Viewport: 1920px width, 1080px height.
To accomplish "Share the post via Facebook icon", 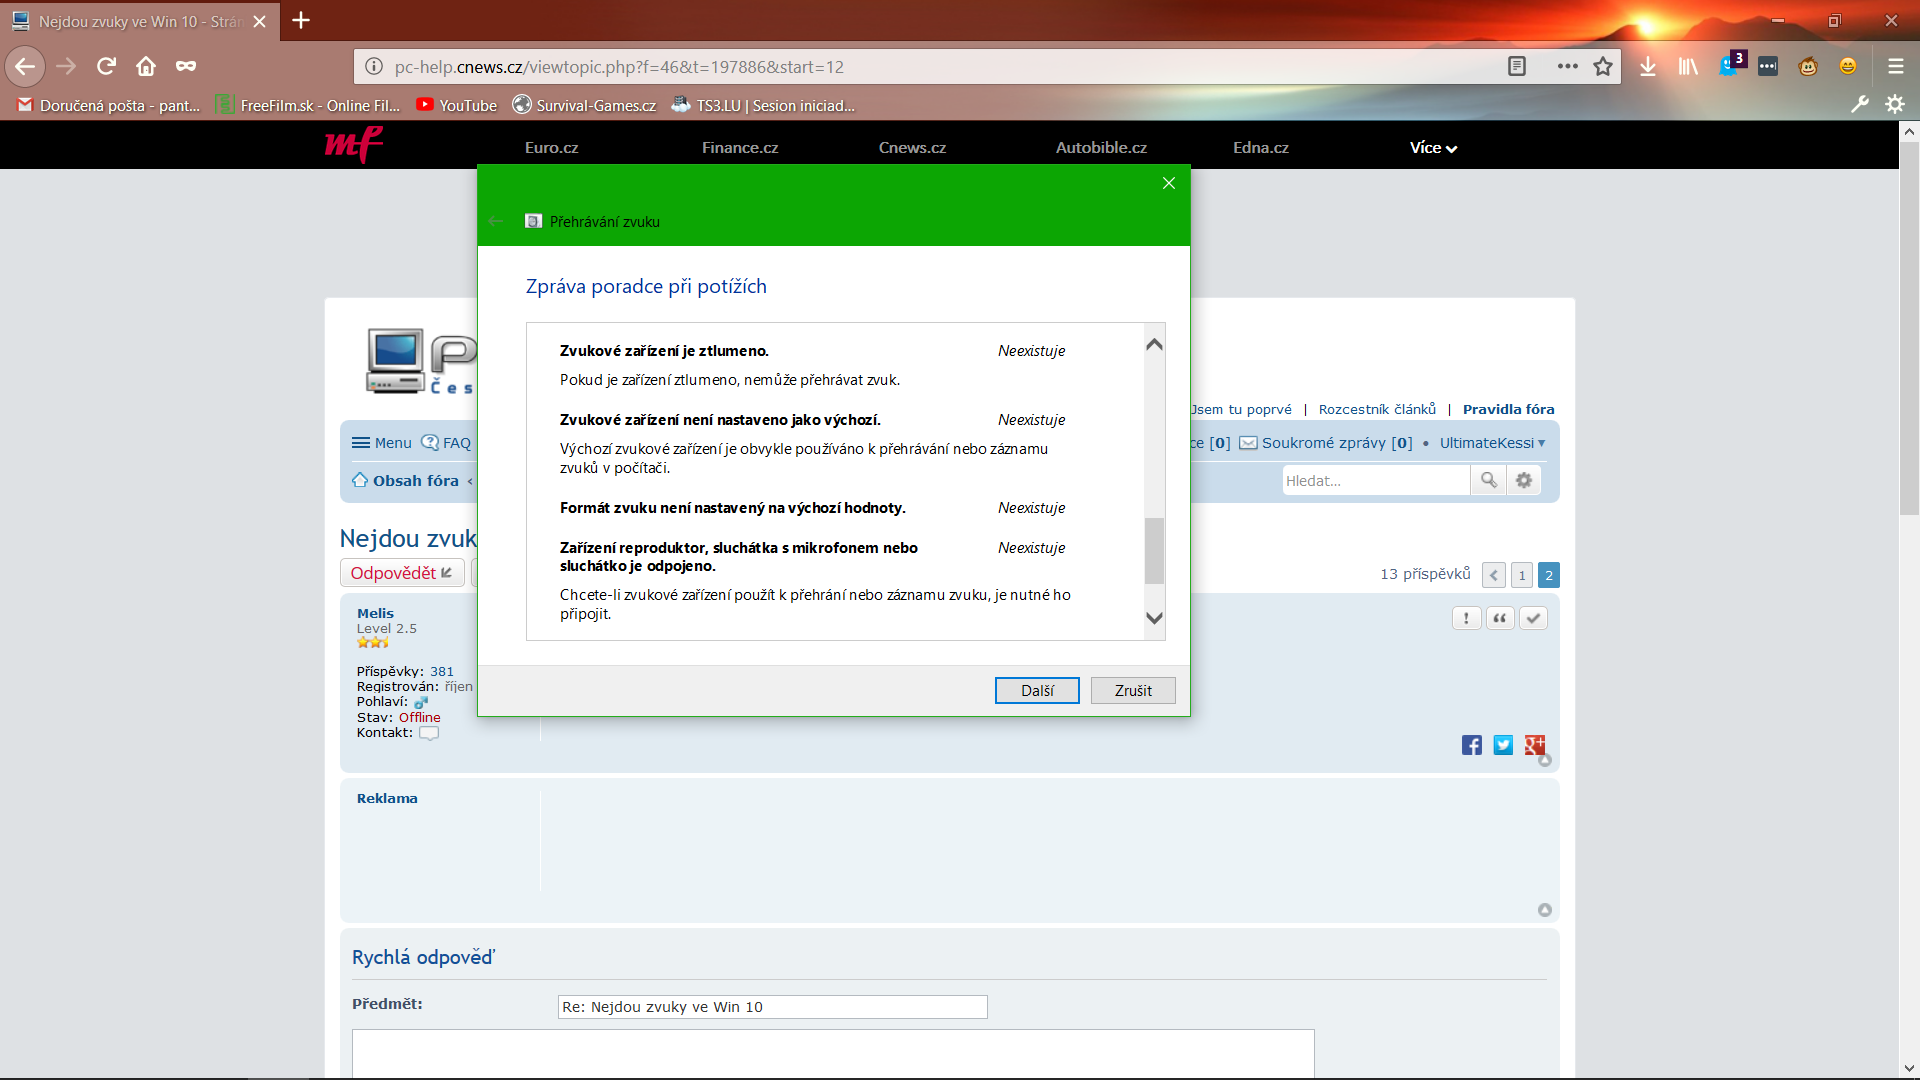I will point(1471,745).
